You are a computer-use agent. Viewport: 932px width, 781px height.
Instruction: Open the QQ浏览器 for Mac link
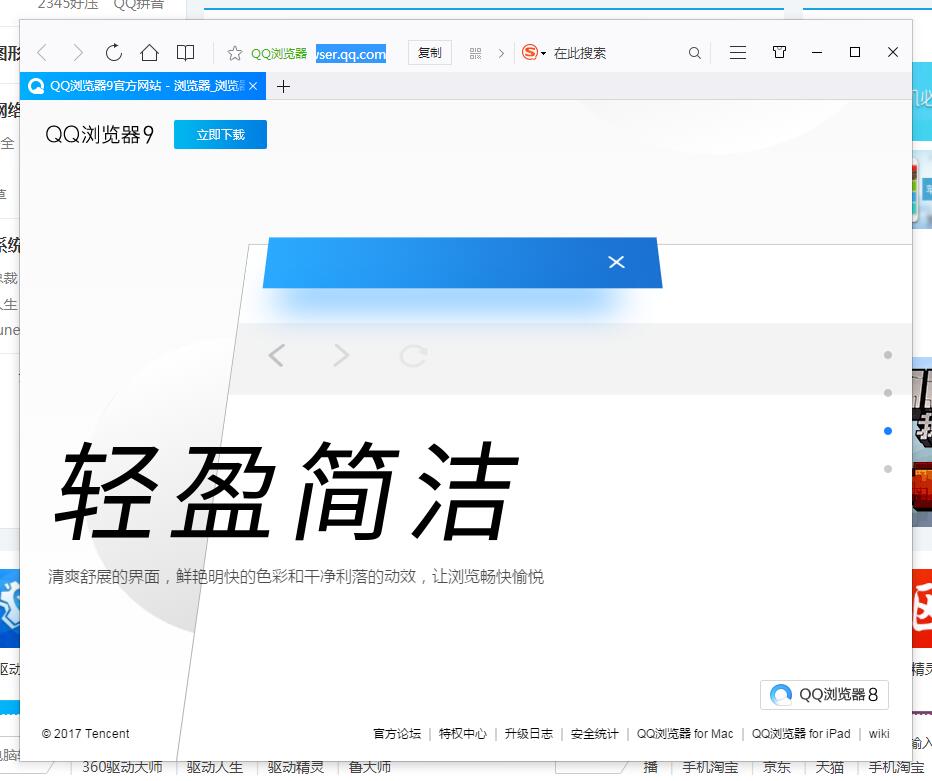(685, 733)
